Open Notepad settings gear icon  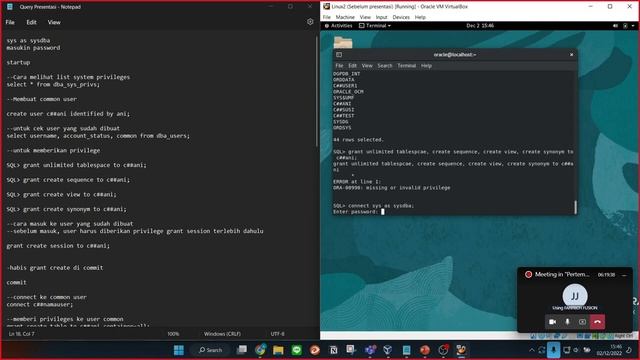(310, 22)
